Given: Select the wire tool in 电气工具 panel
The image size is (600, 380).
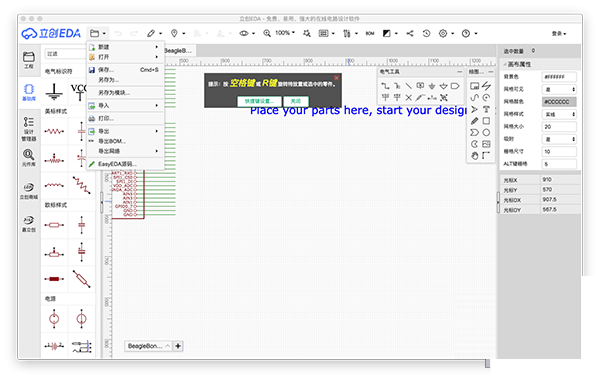Looking at the screenshot, I should 385,86.
